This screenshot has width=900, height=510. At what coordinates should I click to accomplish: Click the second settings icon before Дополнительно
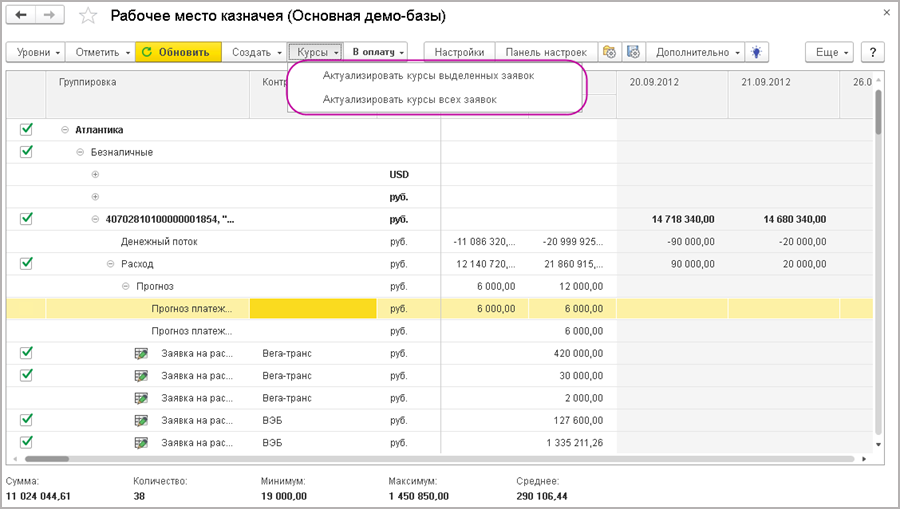coord(633,52)
